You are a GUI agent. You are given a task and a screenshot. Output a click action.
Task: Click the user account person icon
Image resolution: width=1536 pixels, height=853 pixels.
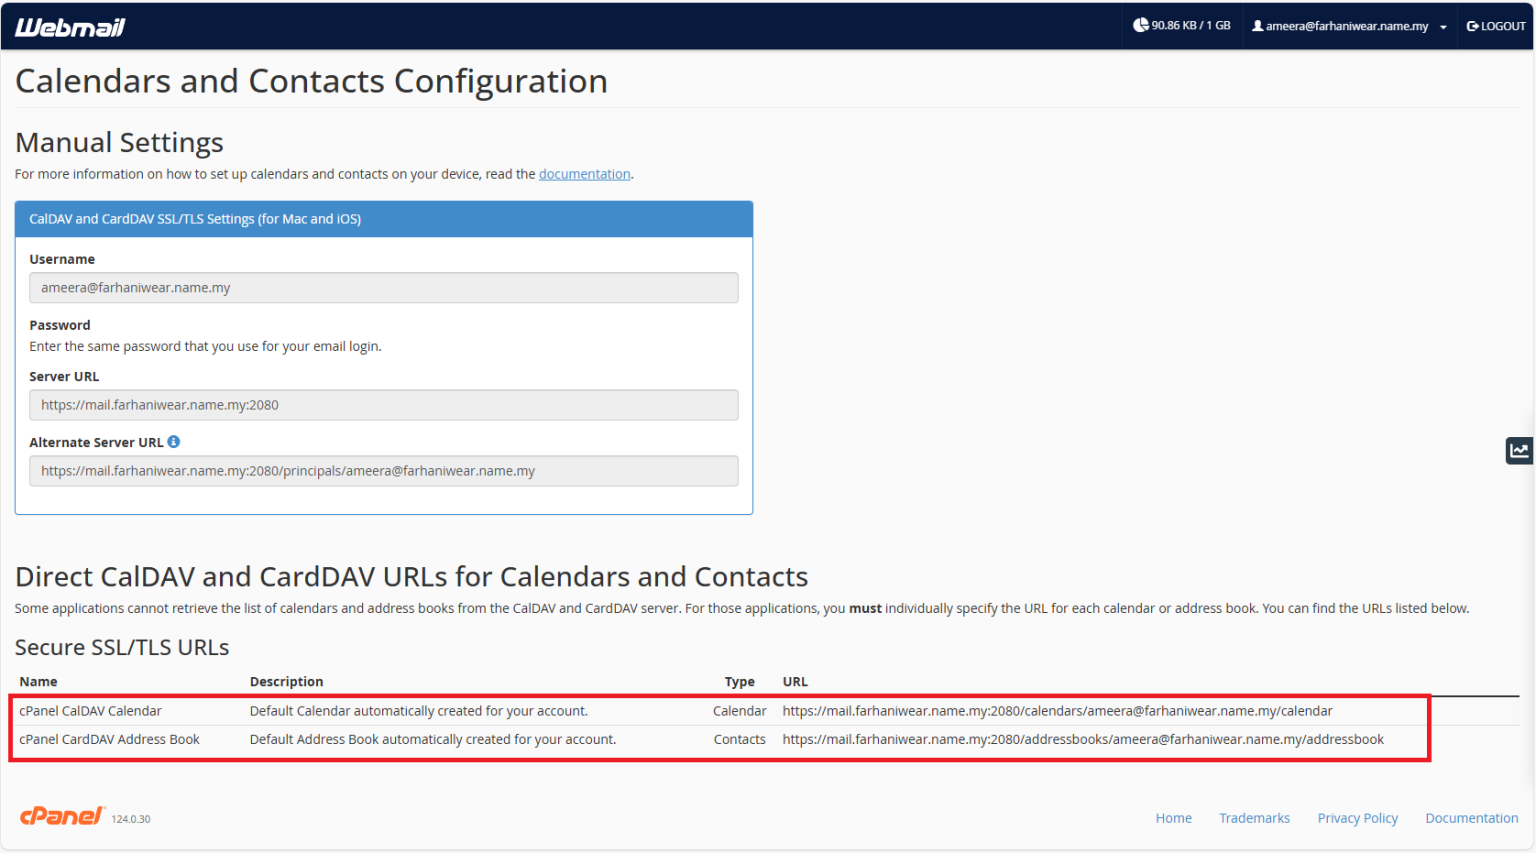[x=1258, y=26]
